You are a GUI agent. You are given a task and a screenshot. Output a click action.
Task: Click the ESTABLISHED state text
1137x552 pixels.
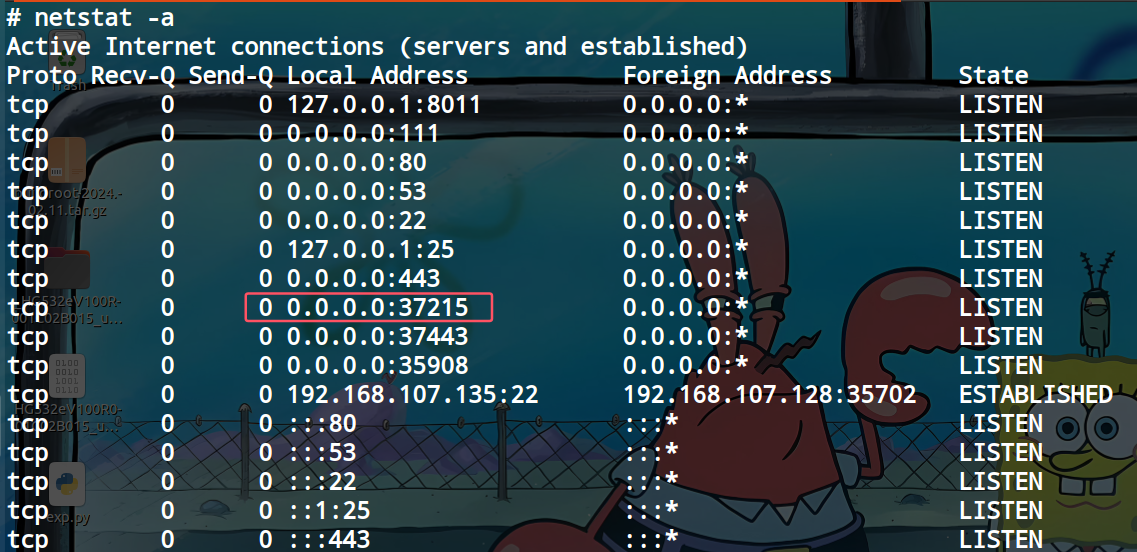[1035, 395]
